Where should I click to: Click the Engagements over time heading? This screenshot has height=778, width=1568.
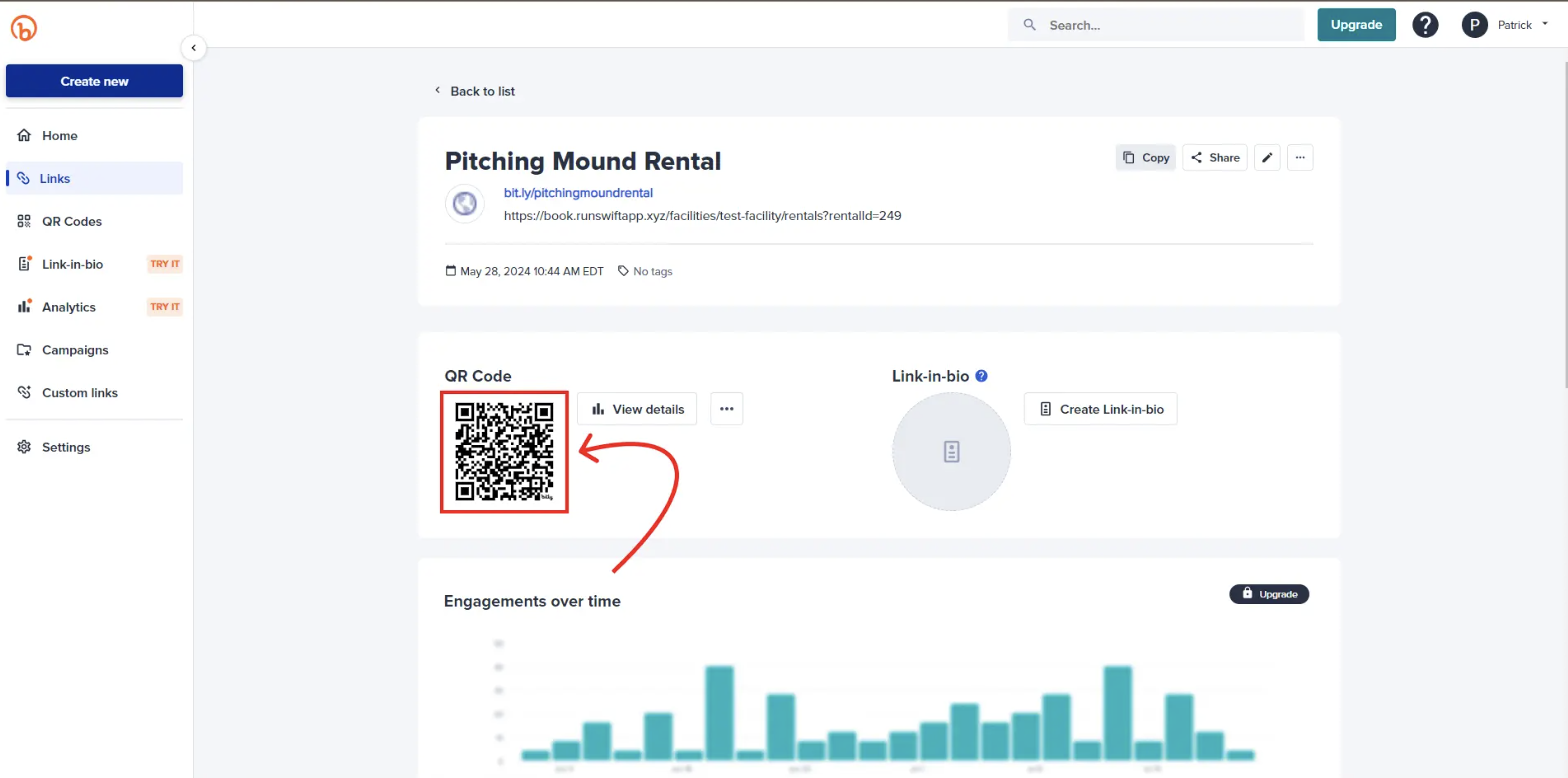click(x=532, y=601)
